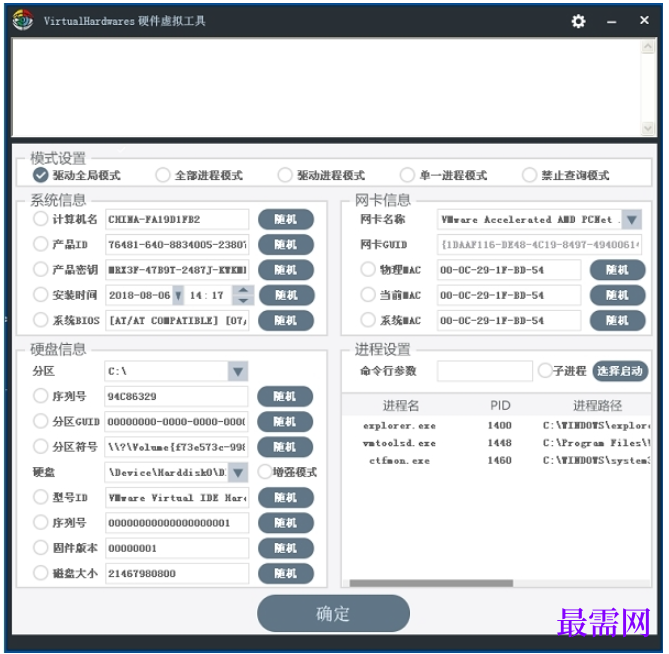
Task: Randomize the 产品密钥 value
Action: click(285, 270)
